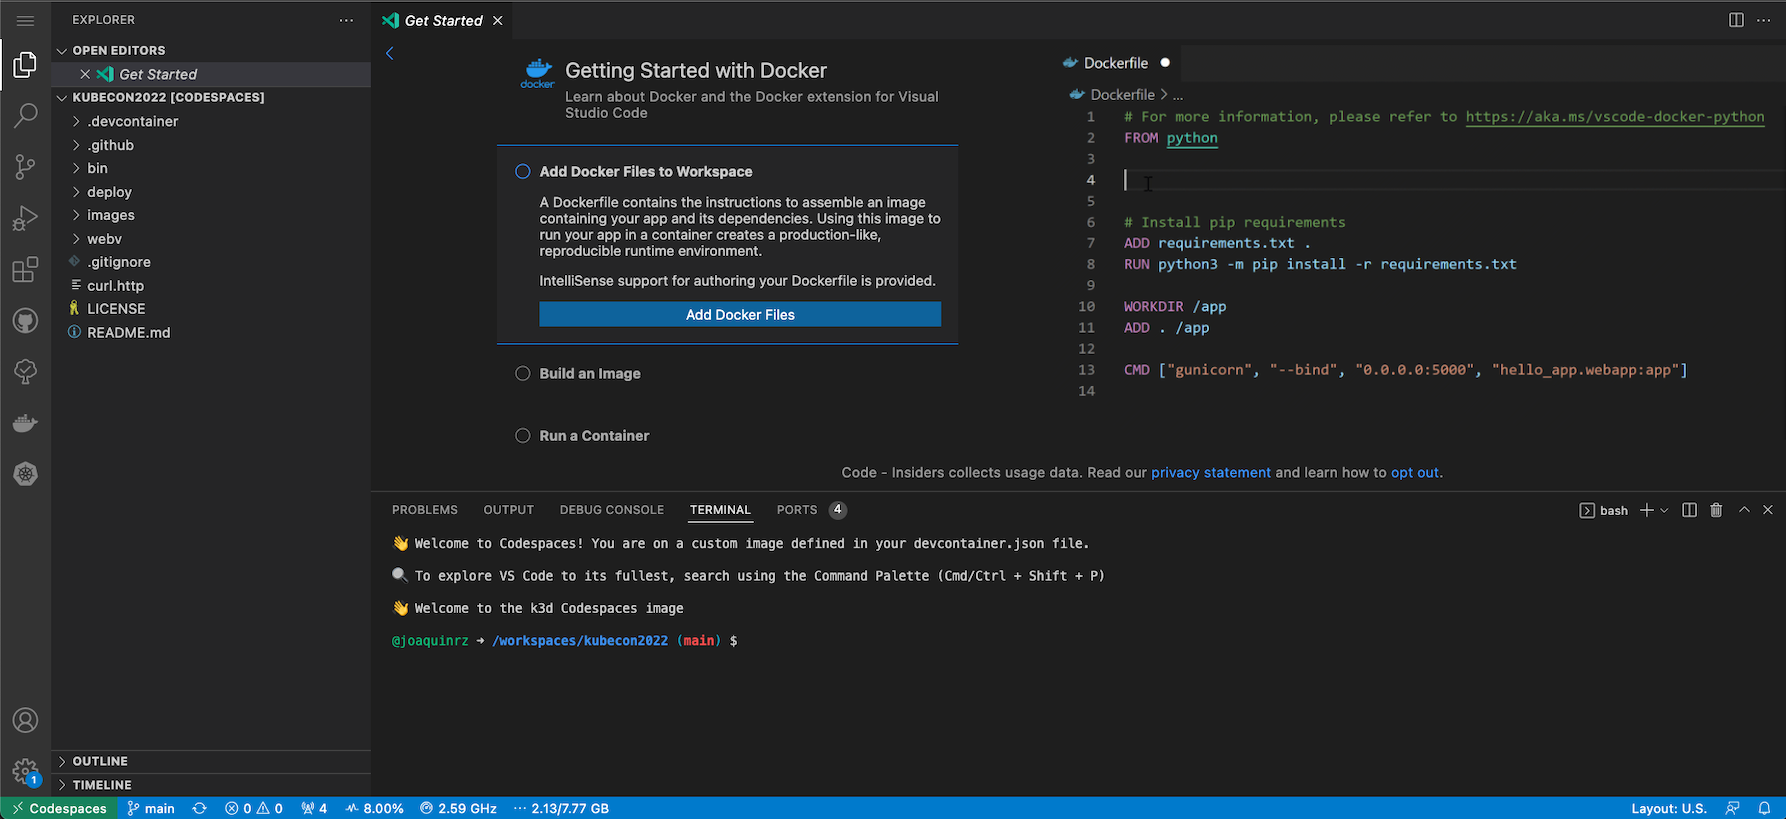Open the Search view

[x=26, y=115]
